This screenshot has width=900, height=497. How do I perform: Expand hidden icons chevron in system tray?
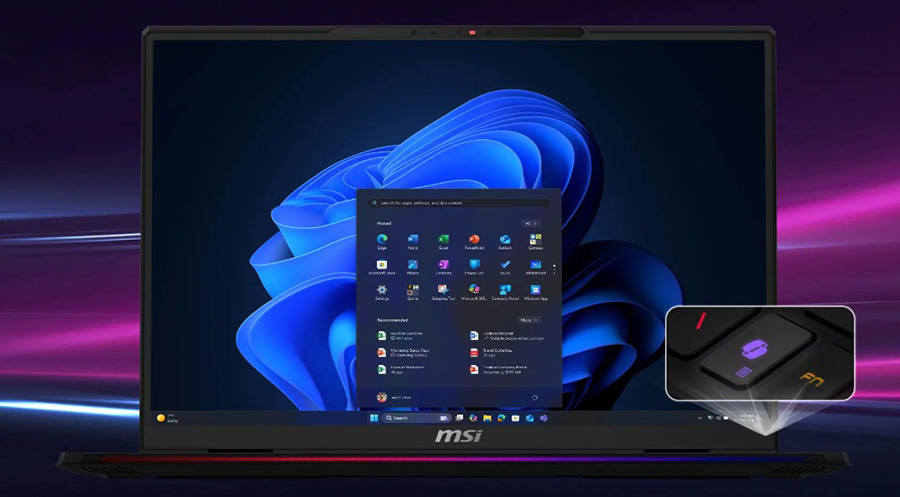700,418
